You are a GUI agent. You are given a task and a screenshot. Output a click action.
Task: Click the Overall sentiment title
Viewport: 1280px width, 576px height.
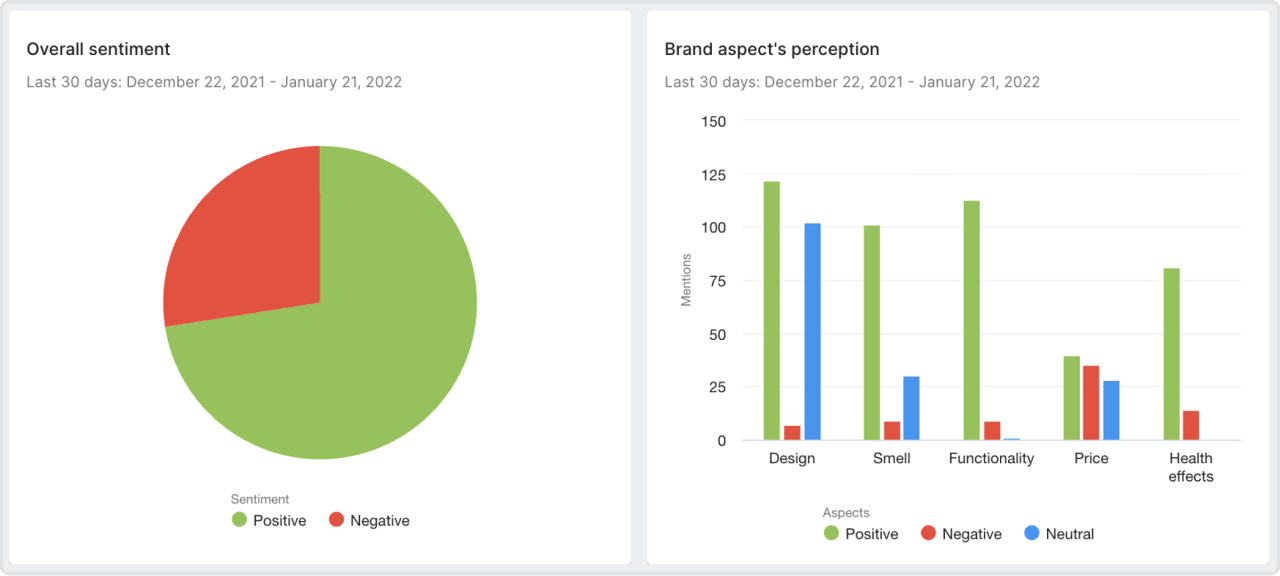pos(98,49)
